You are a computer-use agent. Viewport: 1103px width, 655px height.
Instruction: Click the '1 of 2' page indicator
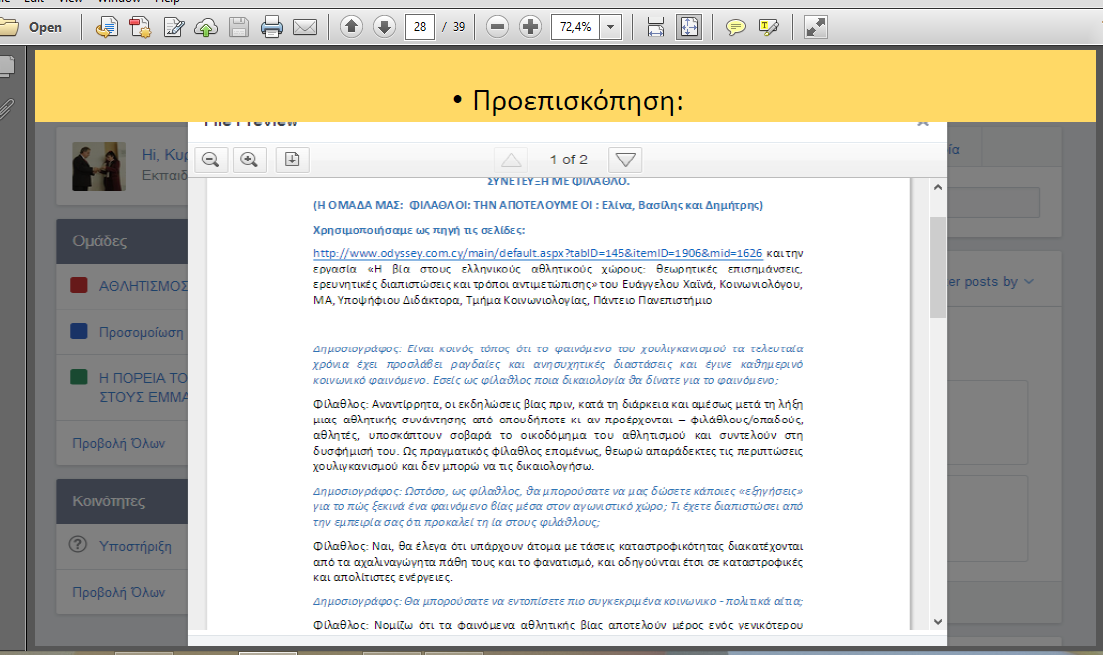coord(568,160)
